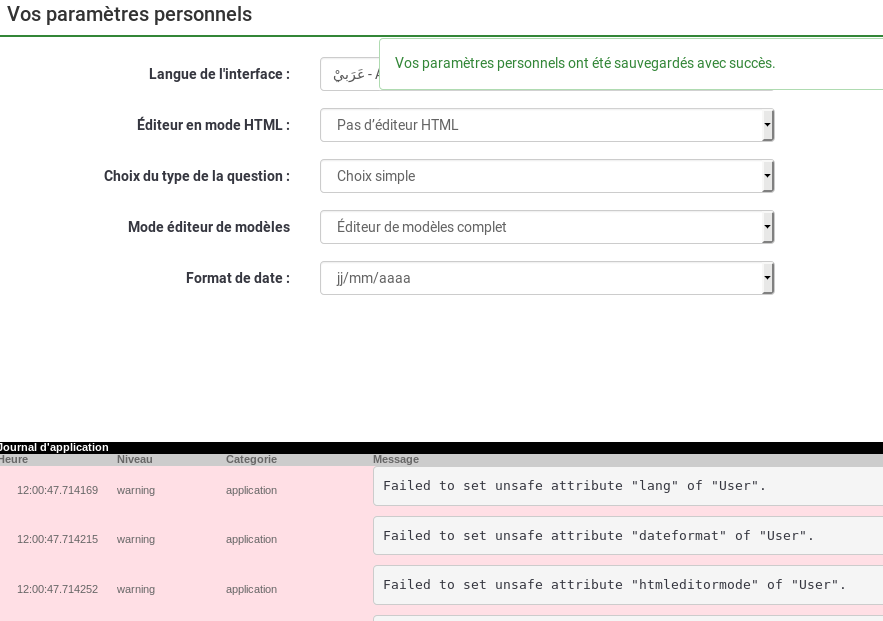Viewport: 883px width, 621px height.
Task: Click the "Éditeur en mode HTML :" label
Action: pyautogui.click(x=213, y=125)
